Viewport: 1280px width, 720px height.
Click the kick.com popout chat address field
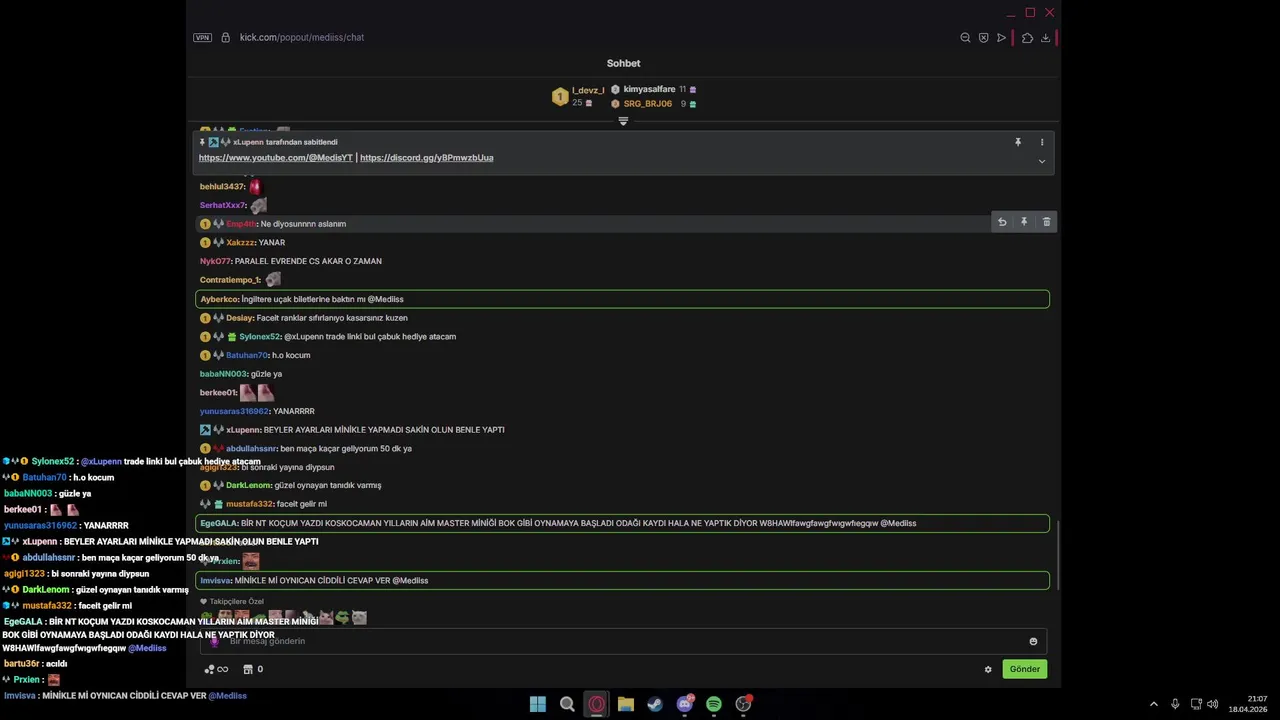(x=302, y=37)
